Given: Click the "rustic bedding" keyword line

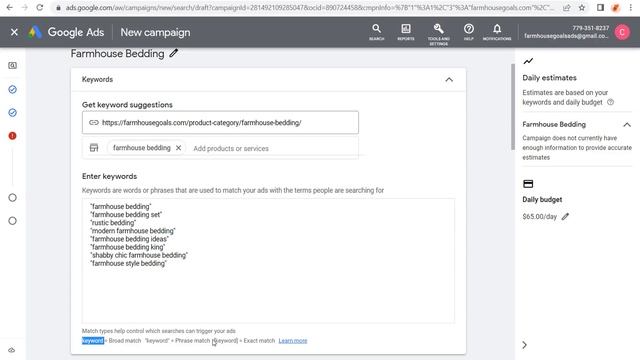Looking at the screenshot, I should tap(113, 222).
